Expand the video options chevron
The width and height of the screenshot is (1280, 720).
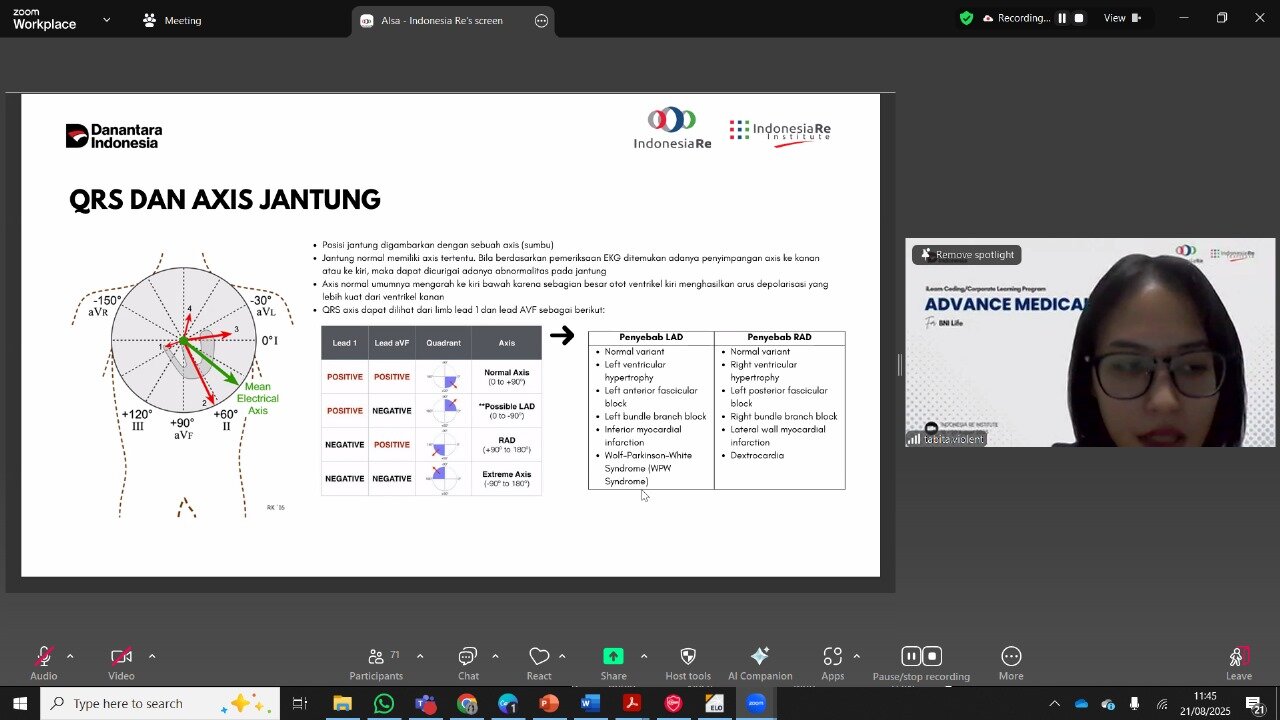[x=152, y=656]
